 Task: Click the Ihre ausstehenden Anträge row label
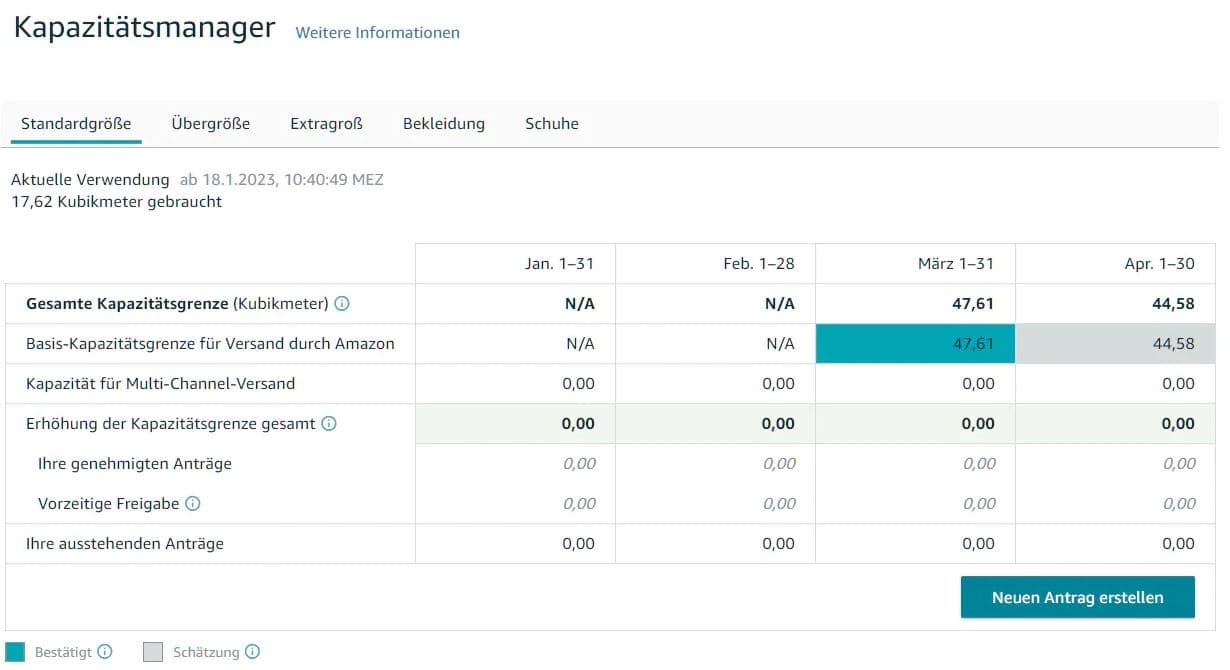click(x=125, y=544)
